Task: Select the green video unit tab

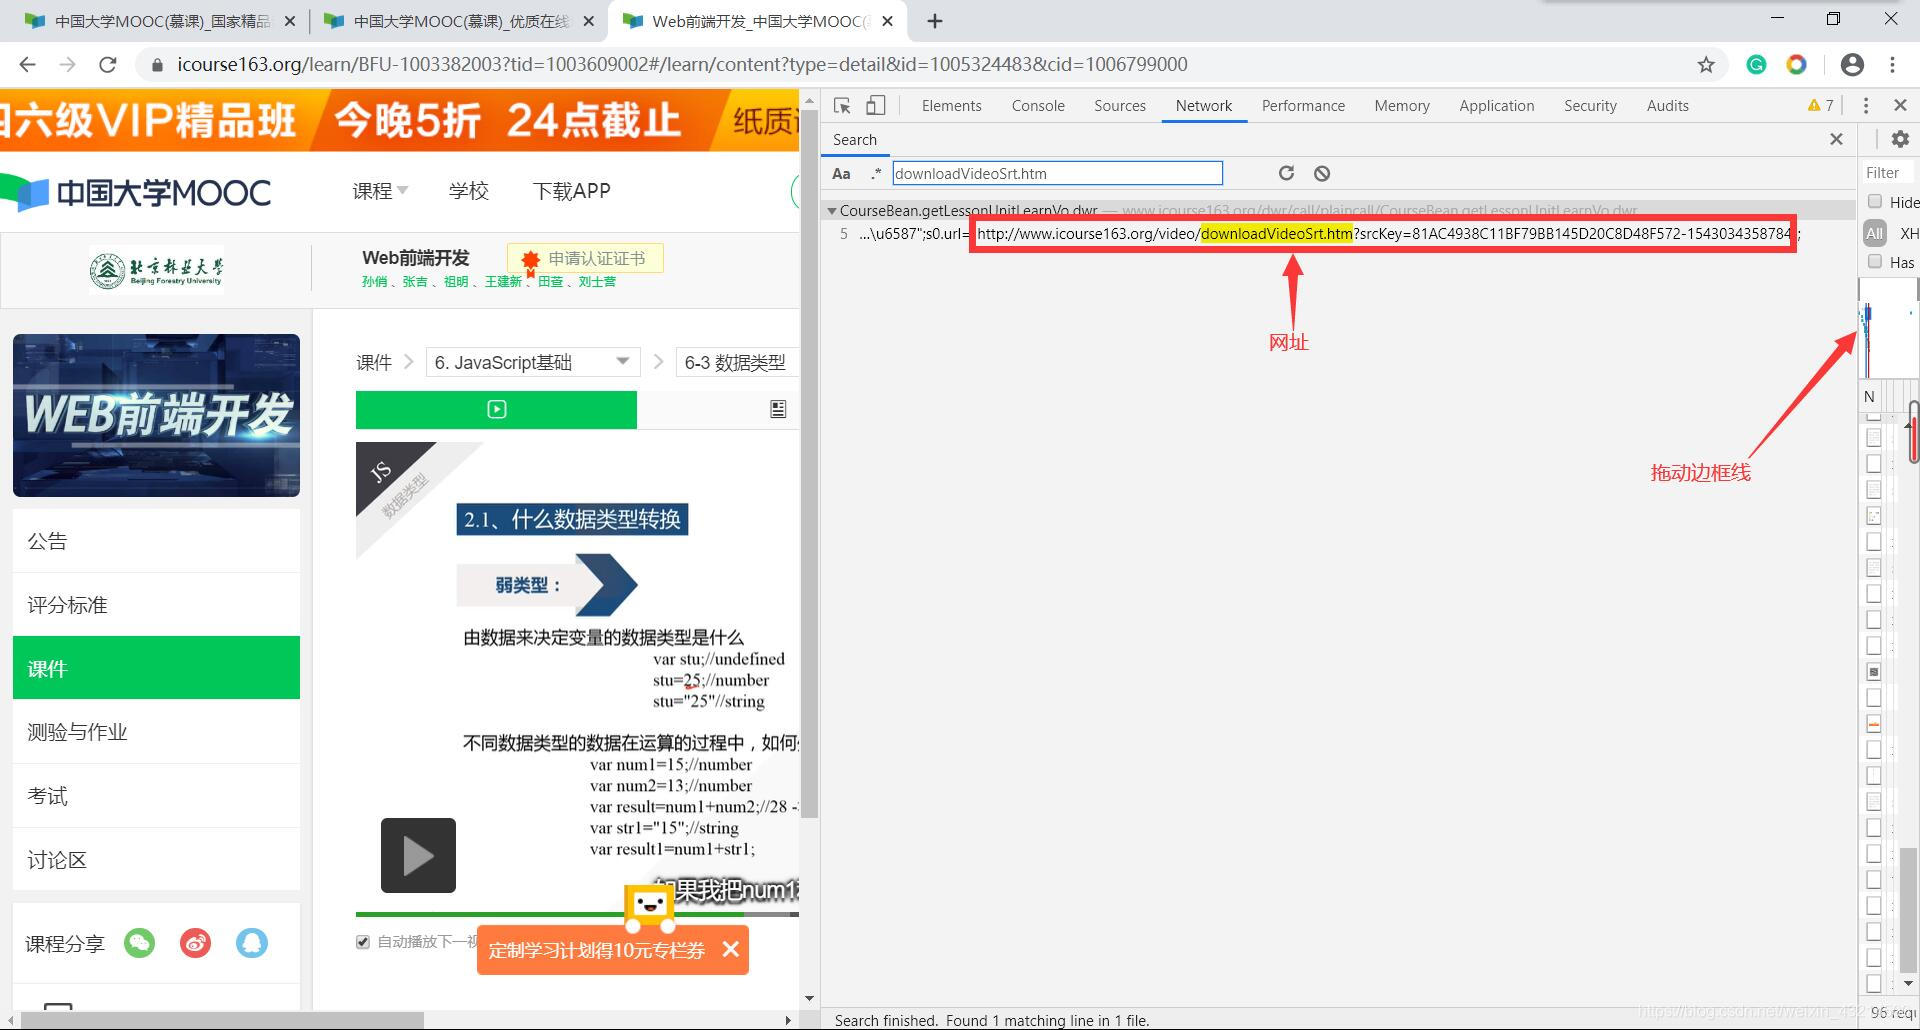Action: click(x=496, y=409)
